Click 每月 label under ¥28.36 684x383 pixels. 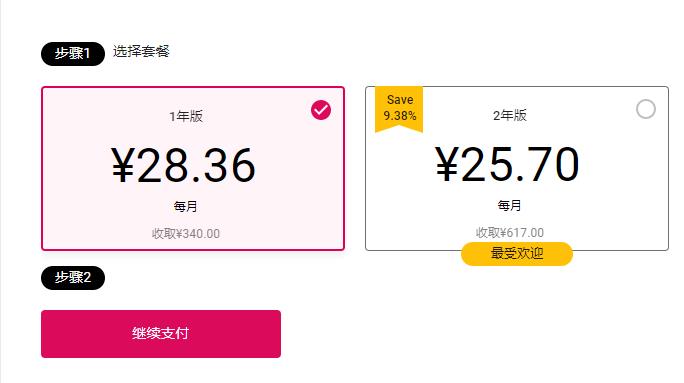point(186,206)
